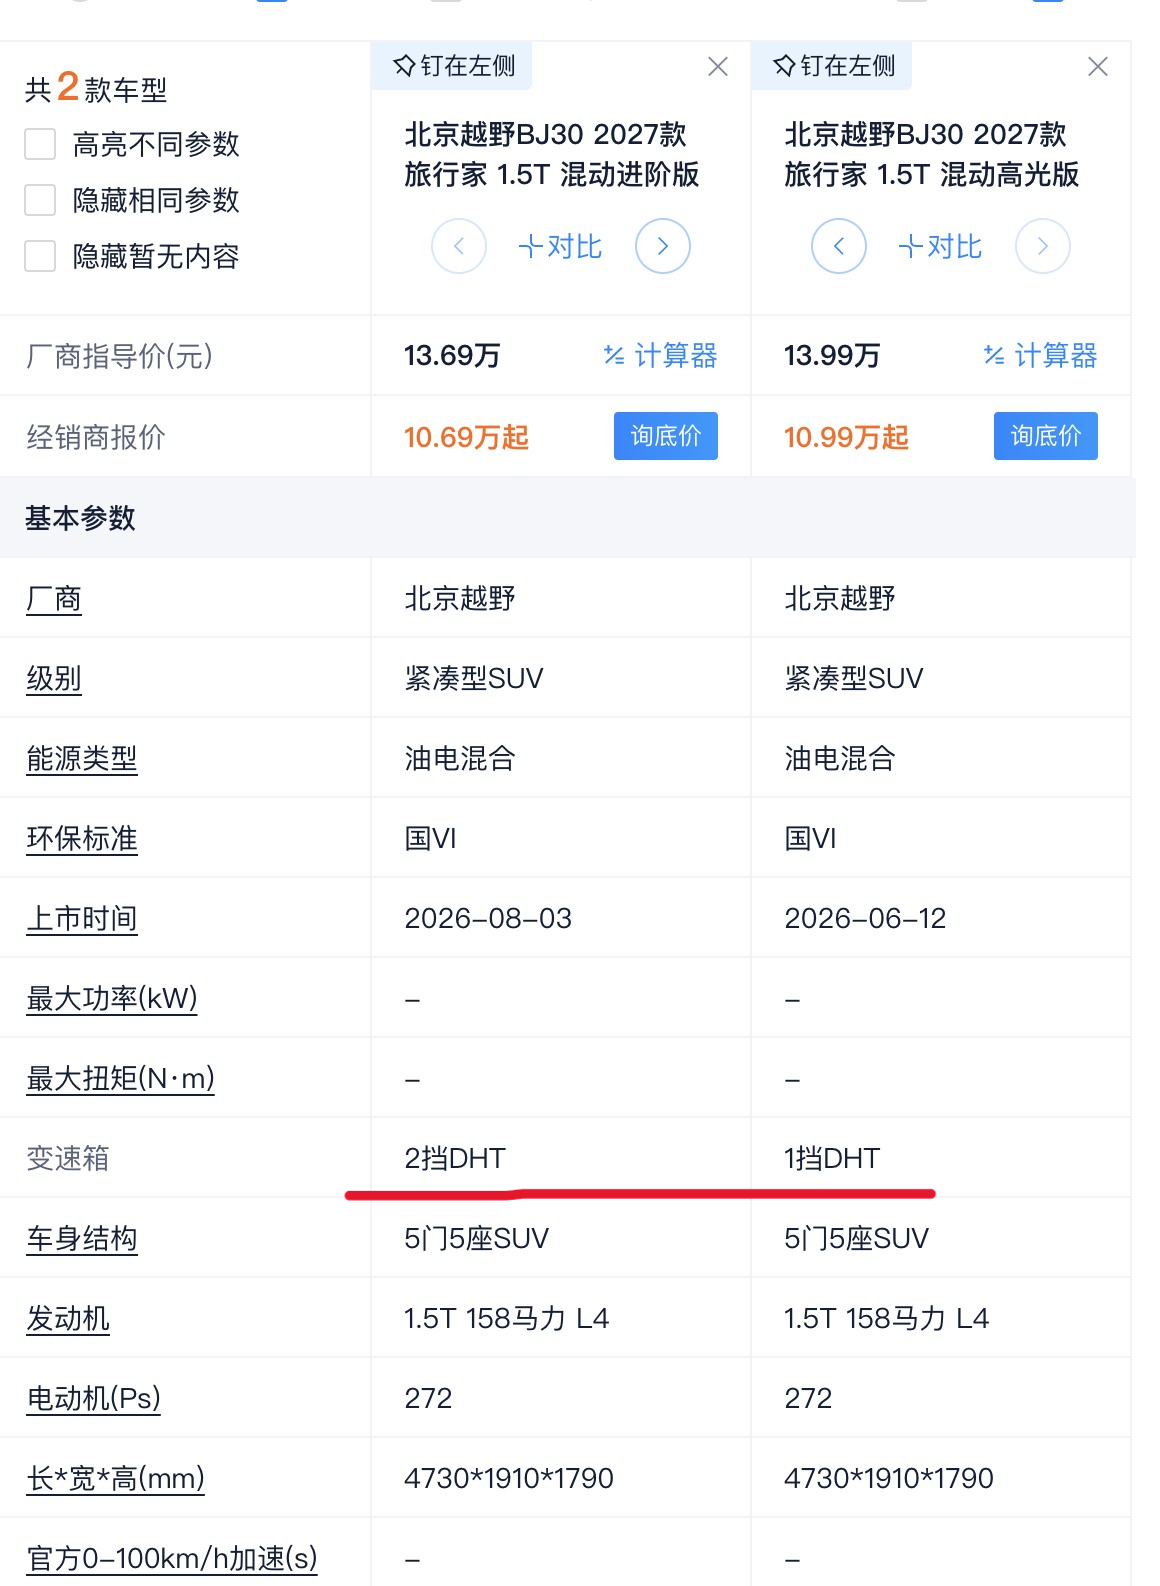
Task: Click right arrow under 混动高光版
Action: tap(1043, 246)
